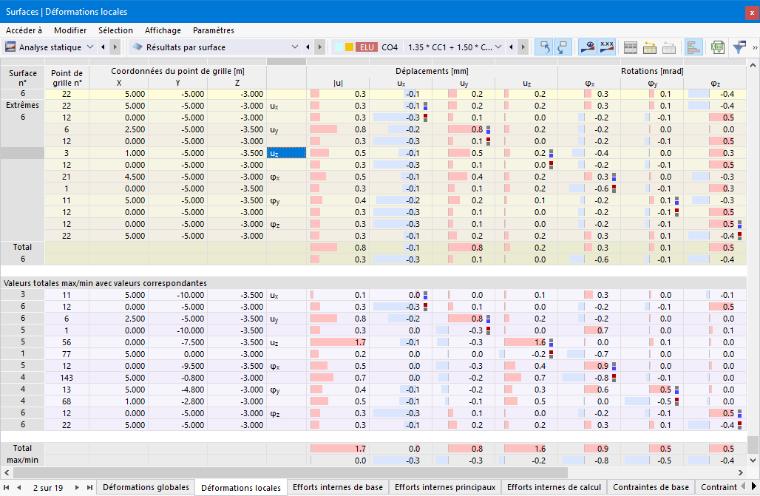Click the select-row-from-model sync icon
Screen dimensions: 760x496
click(x=563, y=47)
